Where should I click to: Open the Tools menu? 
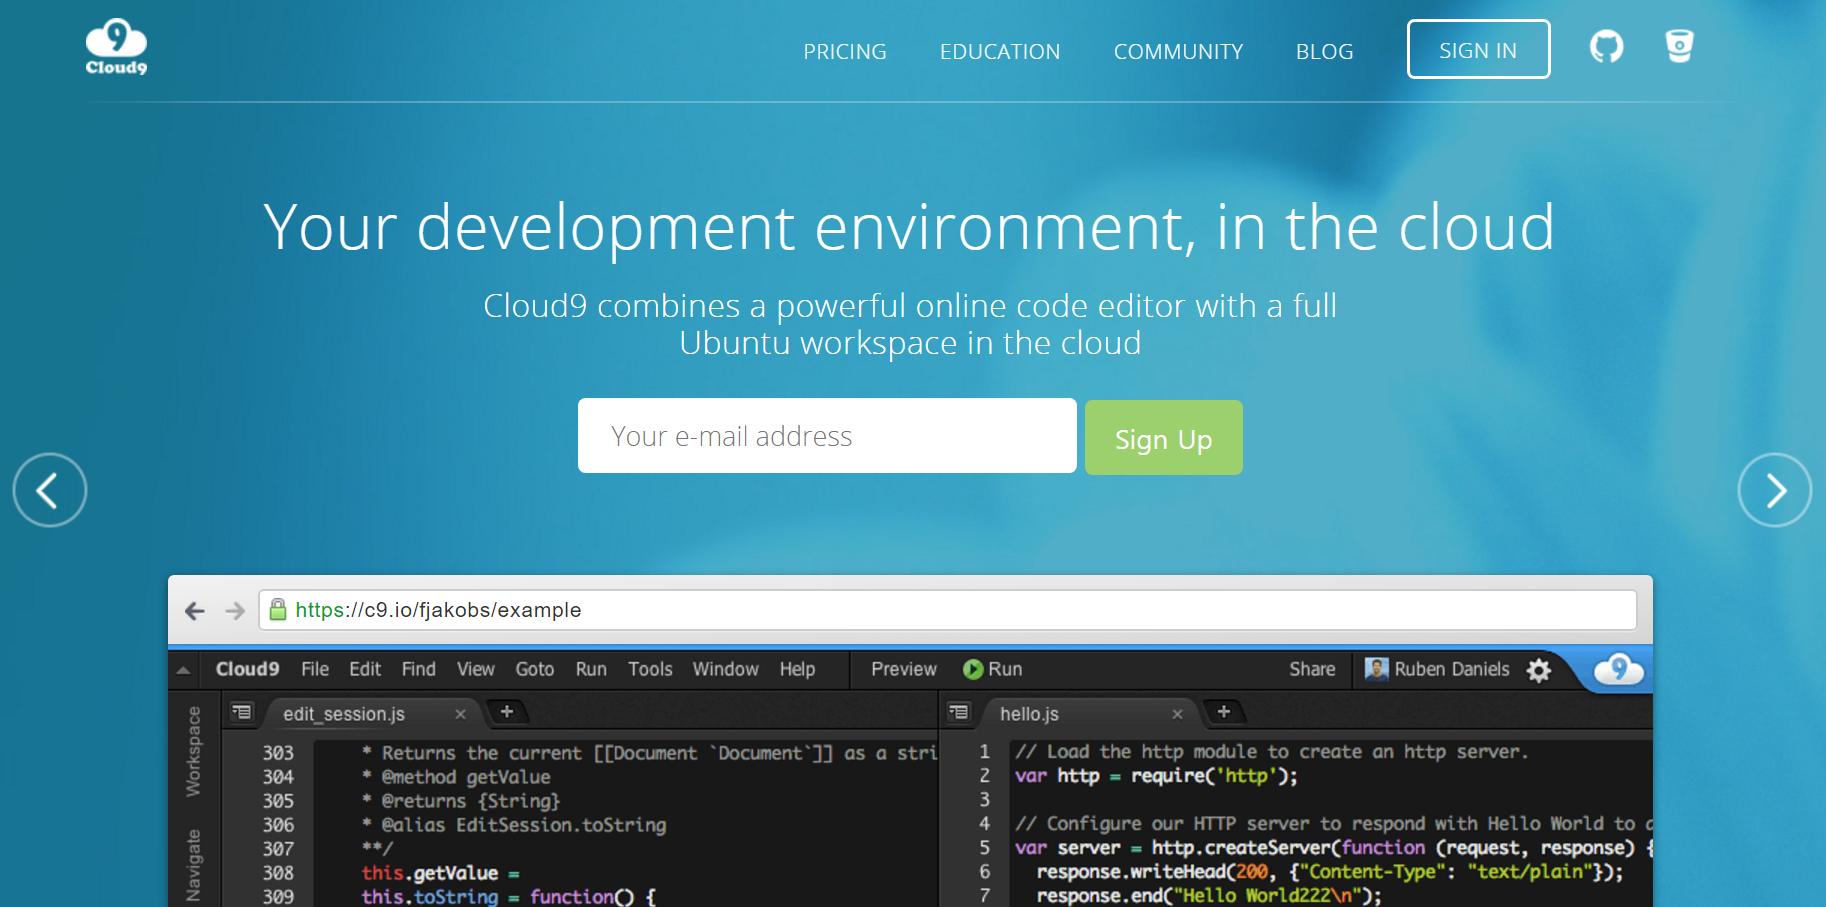pos(650,669)
